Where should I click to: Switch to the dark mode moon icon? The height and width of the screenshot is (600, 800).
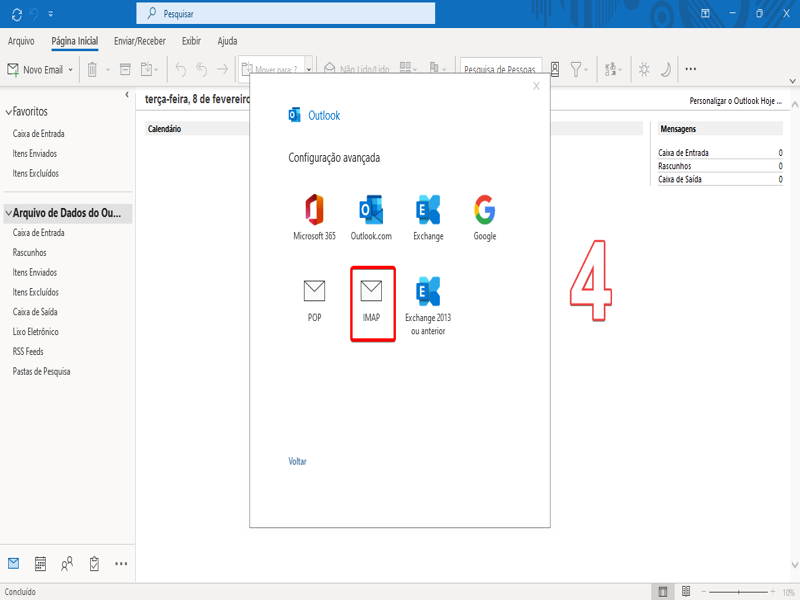pos(665,69)
